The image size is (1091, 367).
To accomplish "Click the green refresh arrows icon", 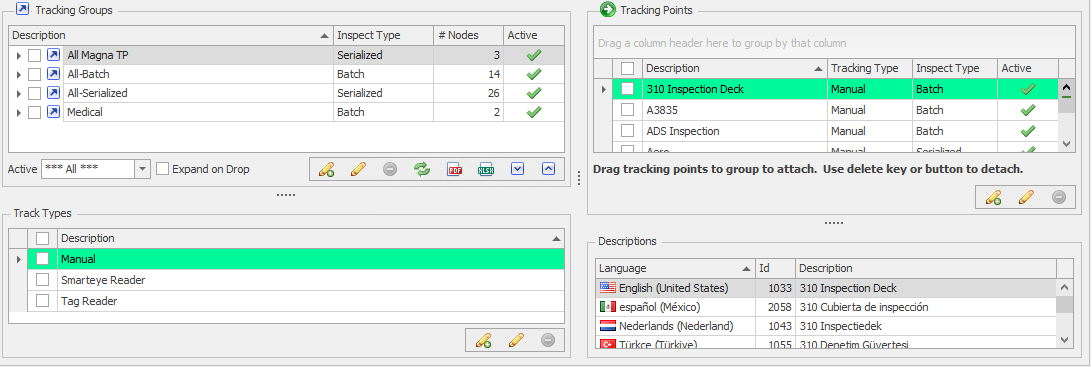I will (422, 169).
